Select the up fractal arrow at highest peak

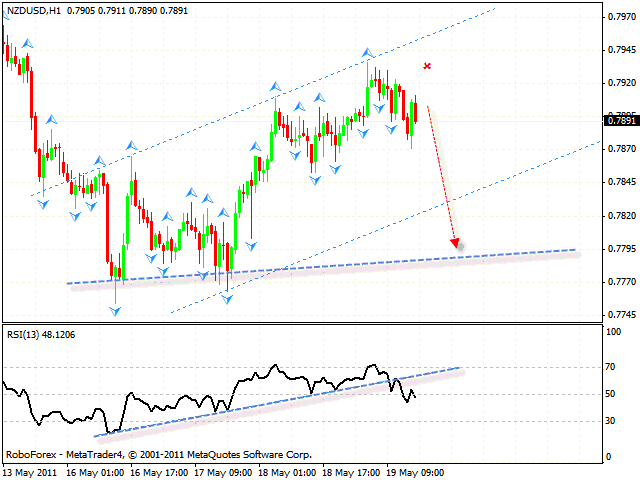367,52
